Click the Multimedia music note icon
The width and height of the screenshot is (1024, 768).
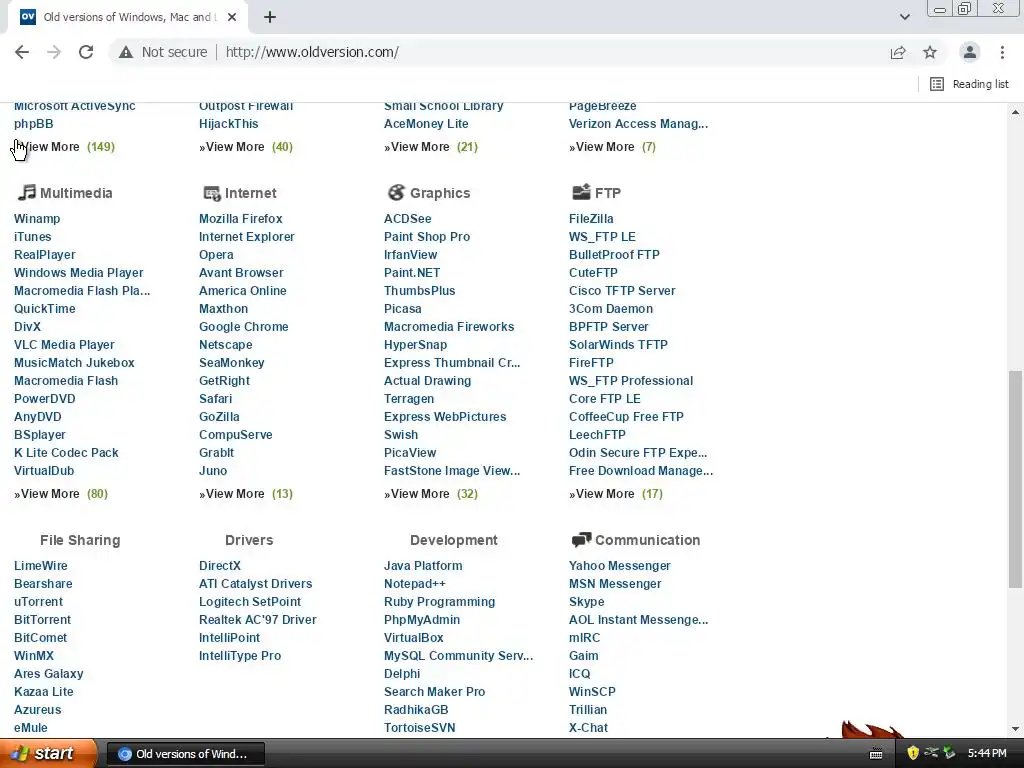26,192
